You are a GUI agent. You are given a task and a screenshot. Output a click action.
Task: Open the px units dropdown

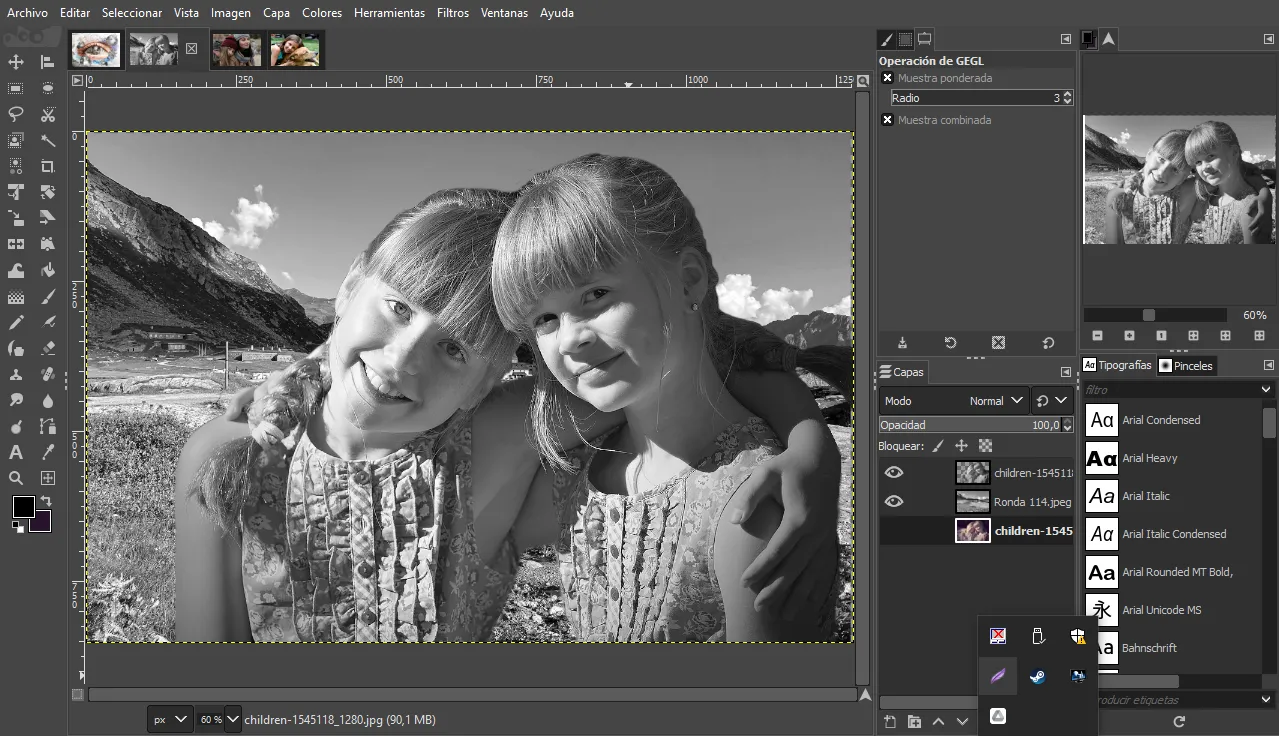pyautogui.click(x=170, y=719)
